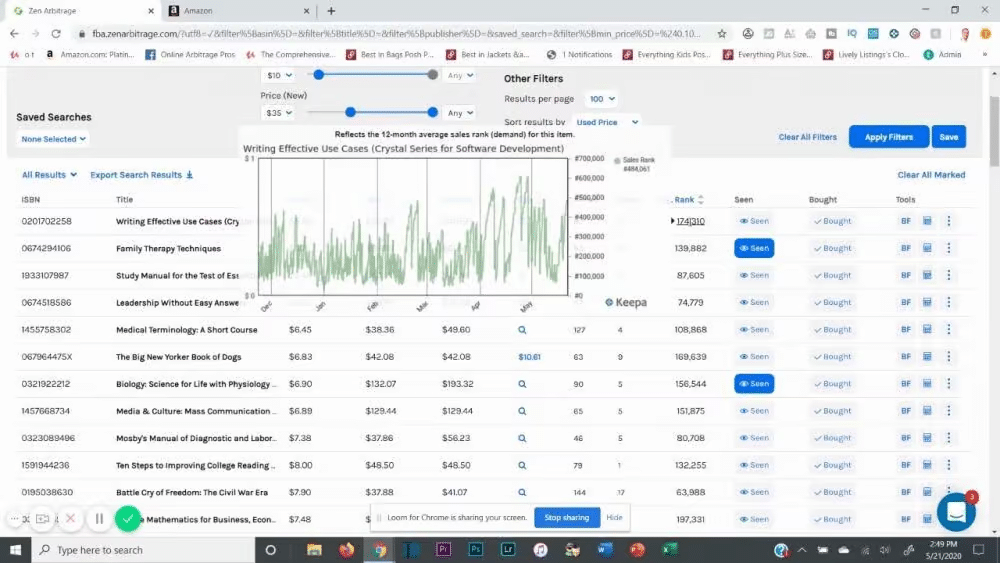Open BF tool for Ten Steps row
Viewport: 1000px width, 563px height.
click(x=906, y=465)
